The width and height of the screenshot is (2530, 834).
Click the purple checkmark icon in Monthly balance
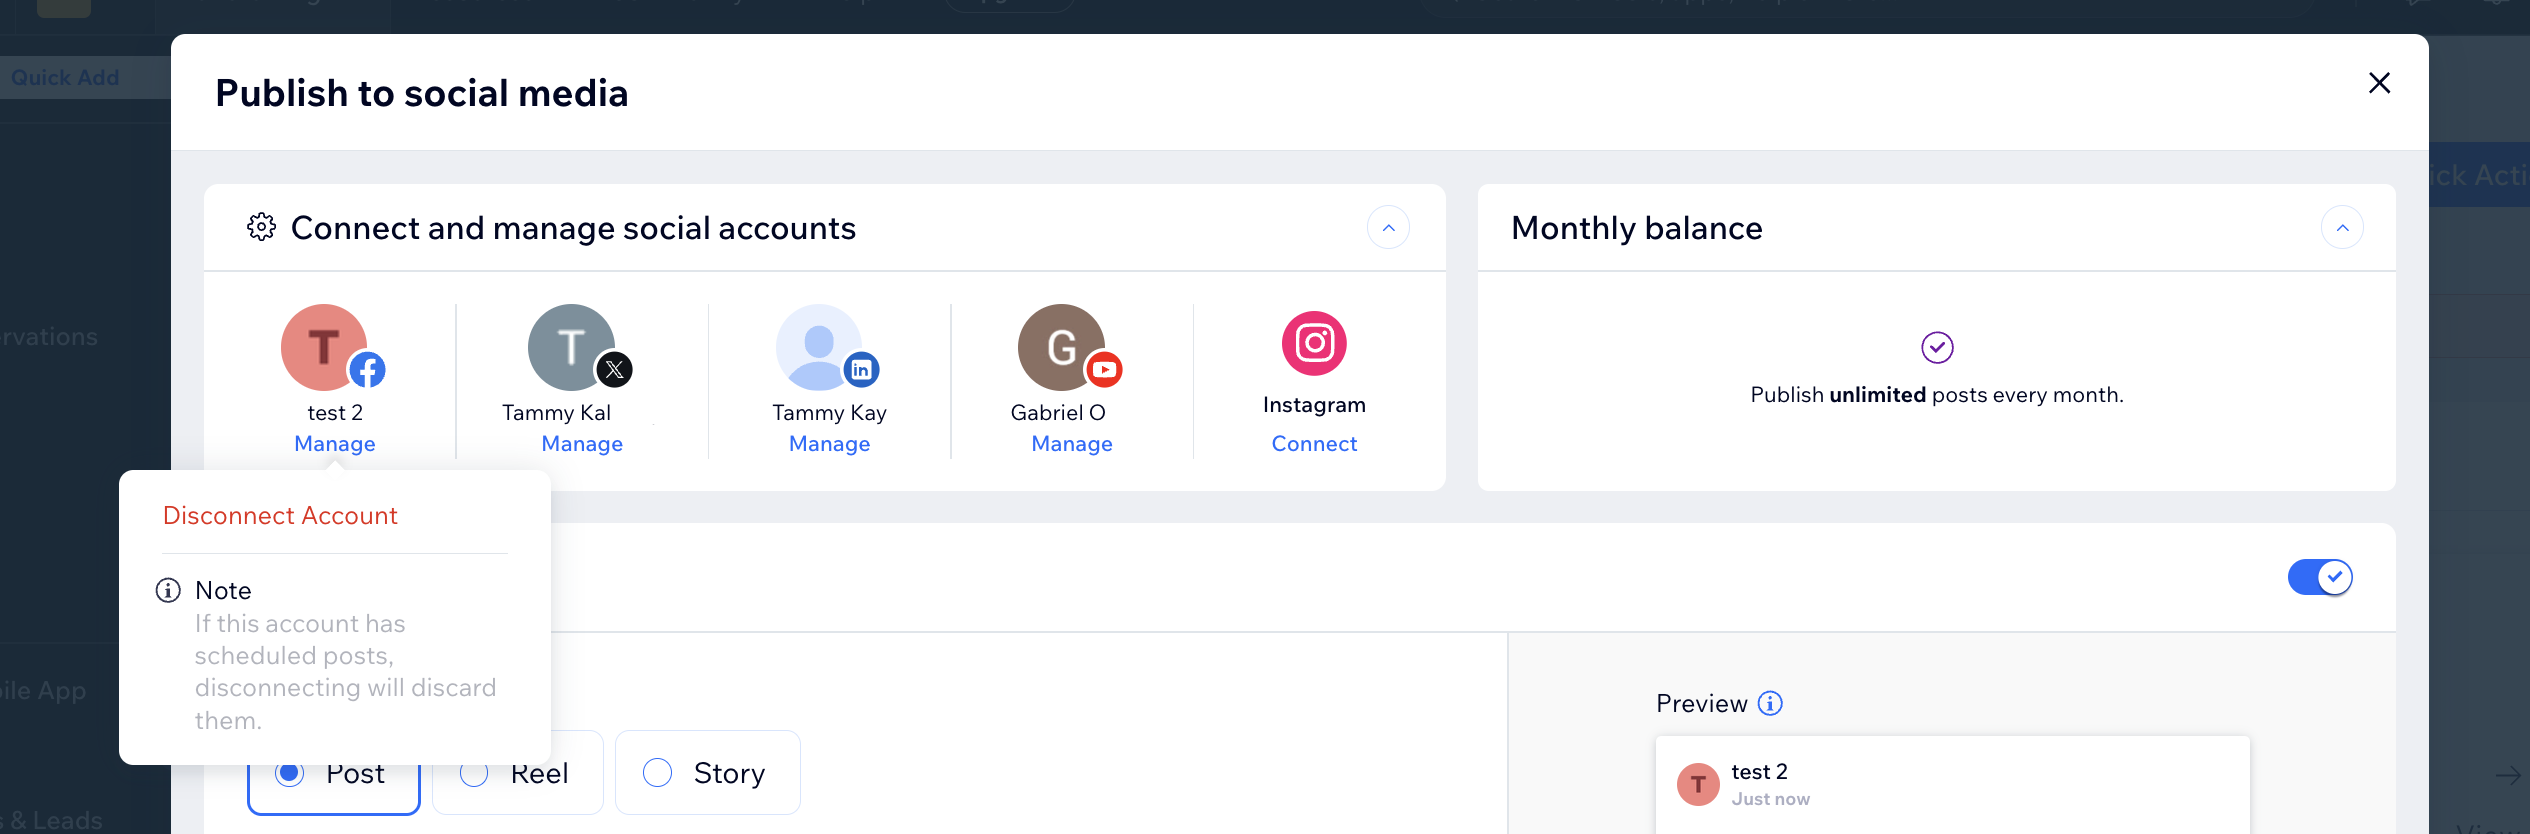[1937, 347]
